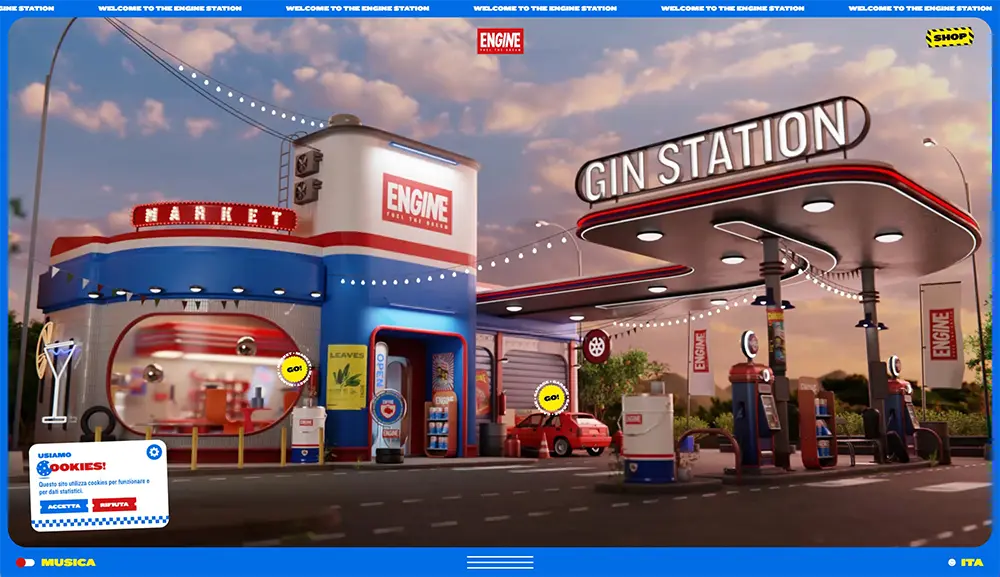
Task: Click the GO! hotspot on the market window
Action: [x=295, y=369]
